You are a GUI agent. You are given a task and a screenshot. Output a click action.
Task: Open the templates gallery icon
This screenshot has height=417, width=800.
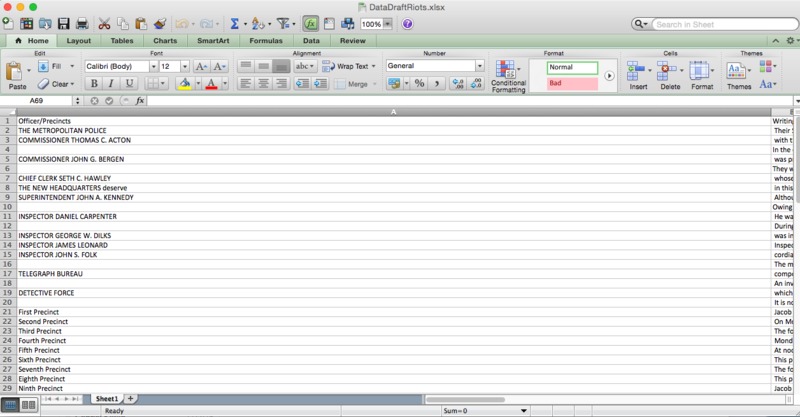click(x=27, y=23)
